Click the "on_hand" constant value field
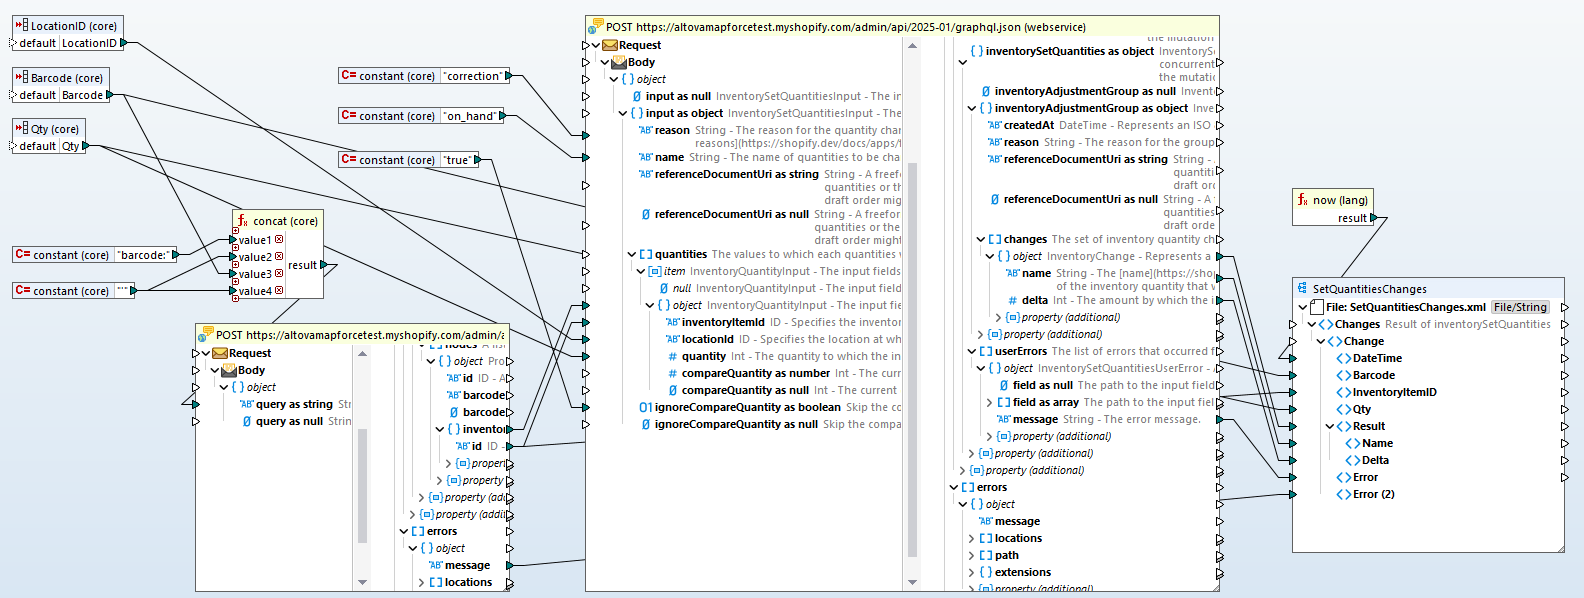Image resolution: width=1584 pixels, height=598 pixels. [470, 116]
